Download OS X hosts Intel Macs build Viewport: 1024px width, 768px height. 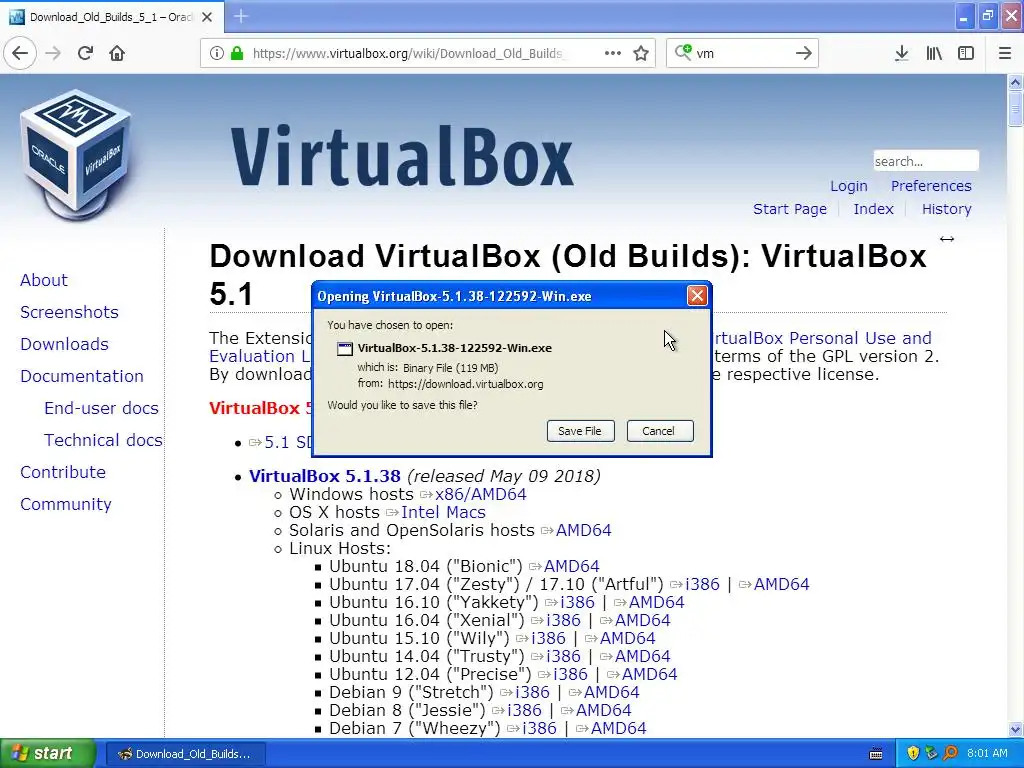pyautogui.click(x=443, y=513)
